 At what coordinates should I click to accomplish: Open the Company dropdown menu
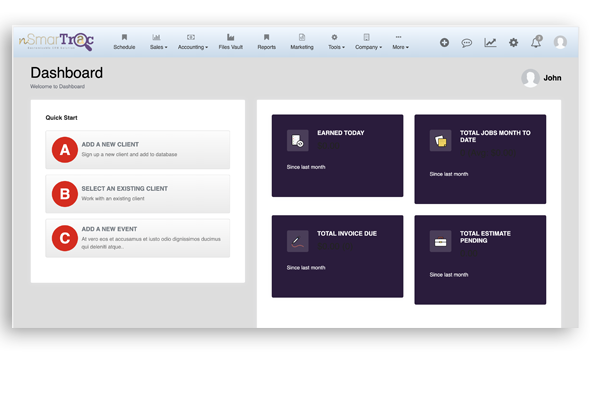click(x=367, y=42)
